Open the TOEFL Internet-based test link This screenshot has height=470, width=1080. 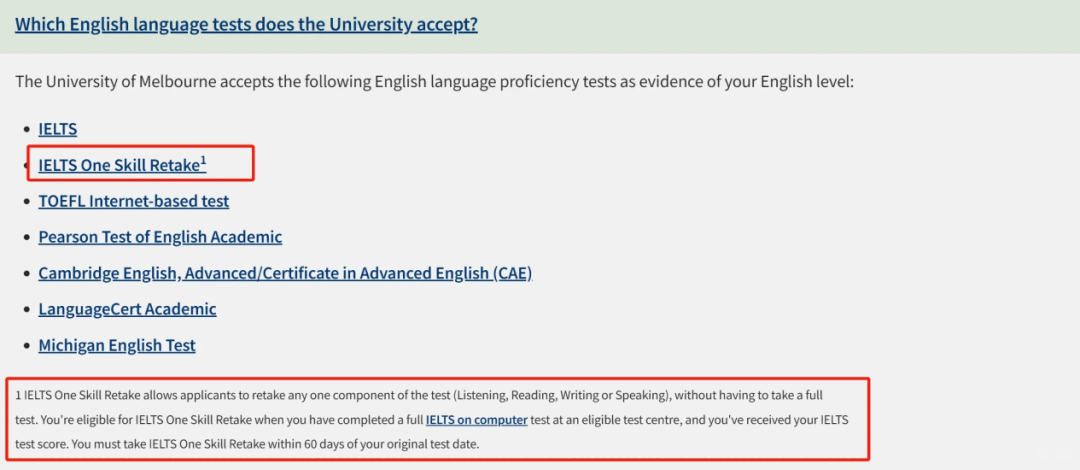click(133, 201)
